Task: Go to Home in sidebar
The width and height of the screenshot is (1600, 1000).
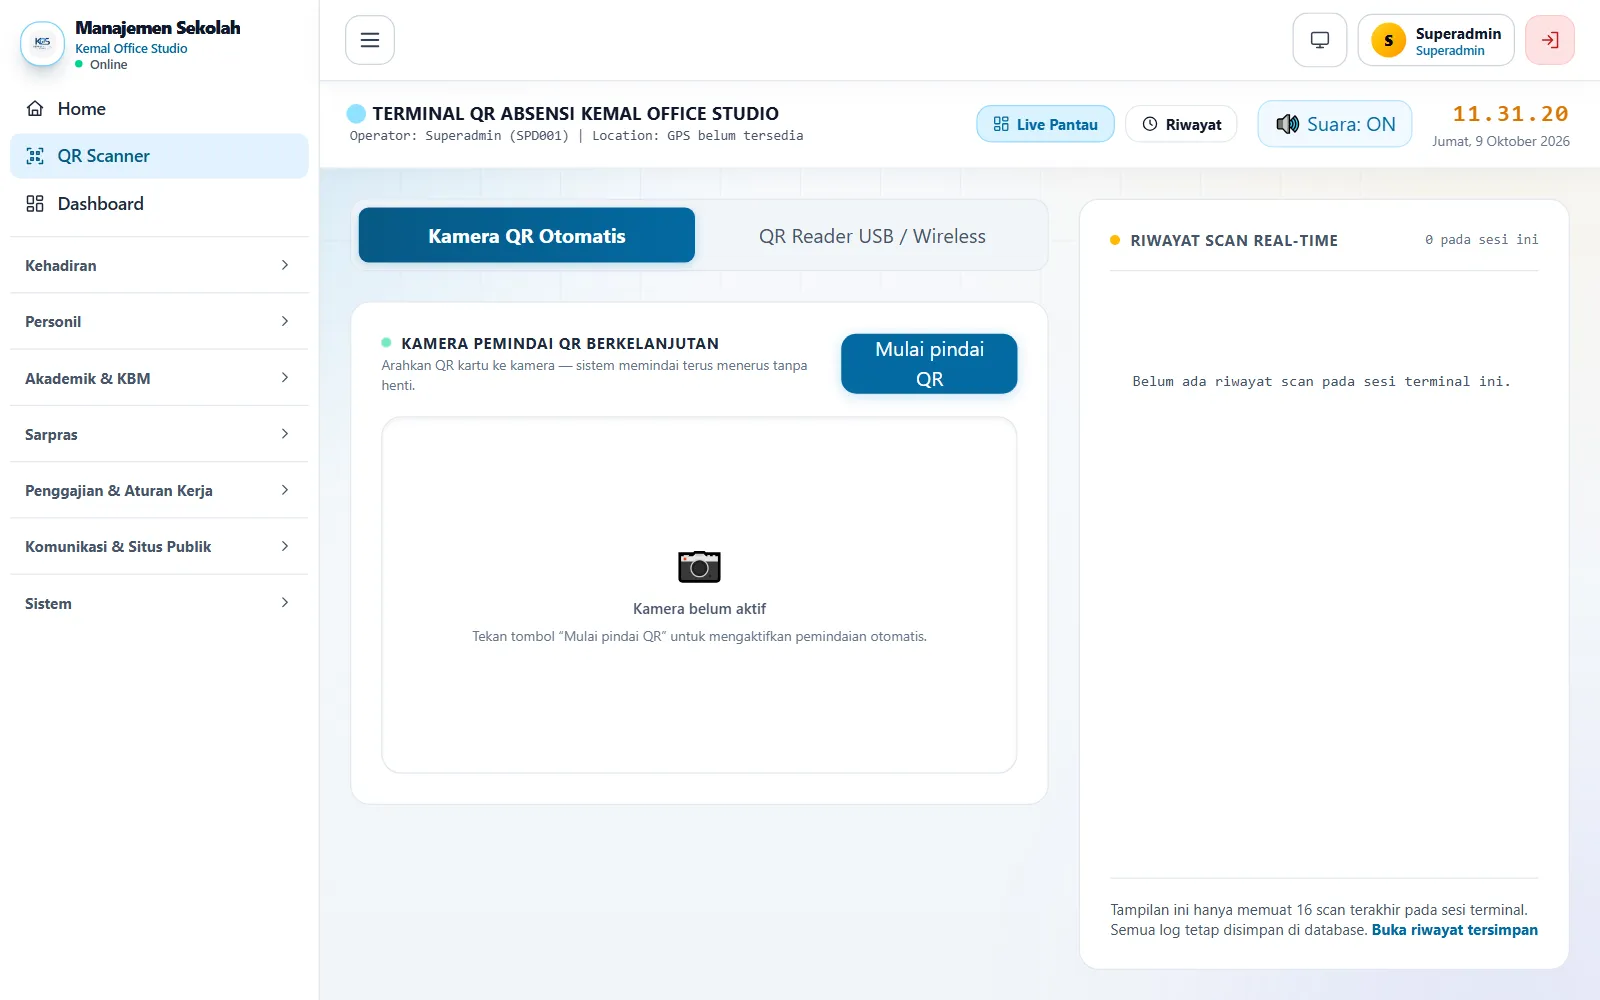Action: click(x=159, y=108)
